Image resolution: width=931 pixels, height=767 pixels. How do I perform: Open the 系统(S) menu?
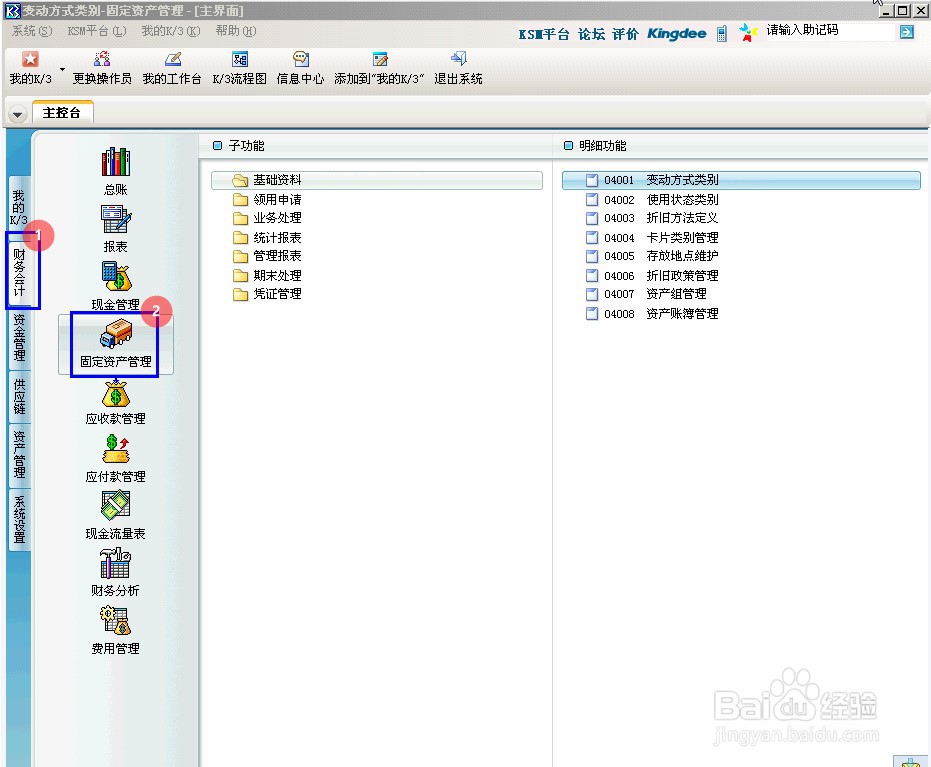(32, 31)
